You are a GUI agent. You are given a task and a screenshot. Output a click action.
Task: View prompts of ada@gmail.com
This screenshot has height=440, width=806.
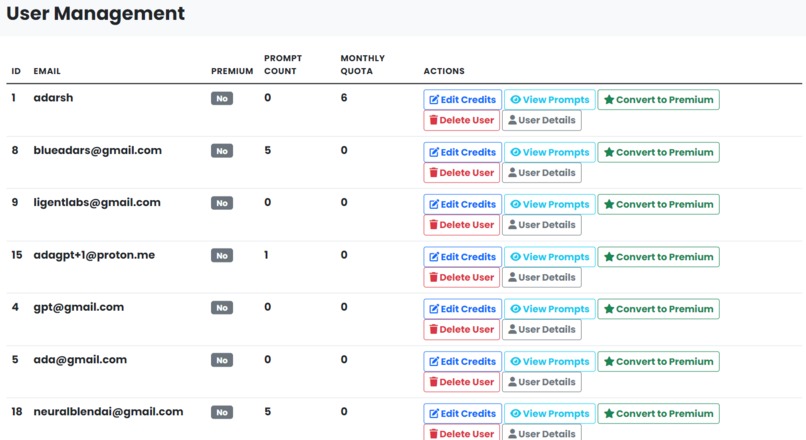tap(549, 361)
